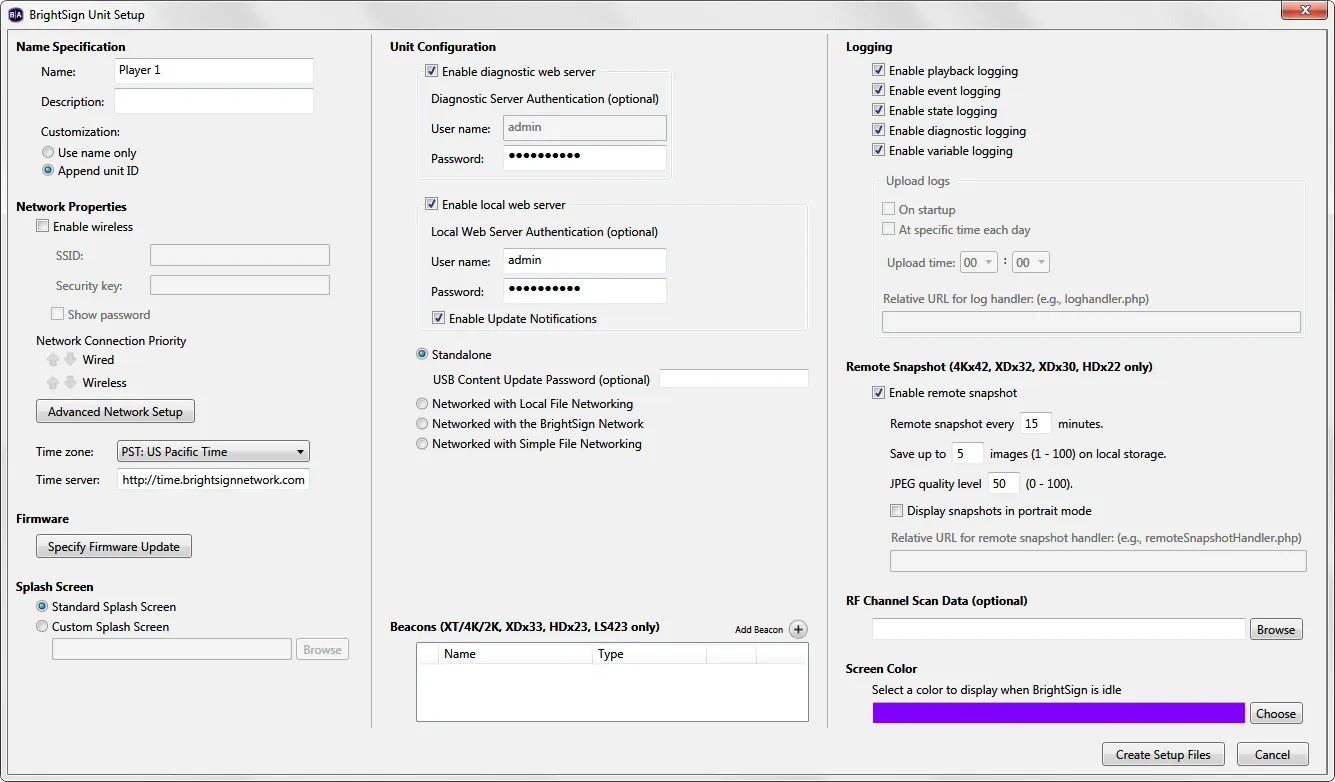Click the Type column header in Beacons
The height and width of the screenshot is (782, 1335).
tap(649, 654)
